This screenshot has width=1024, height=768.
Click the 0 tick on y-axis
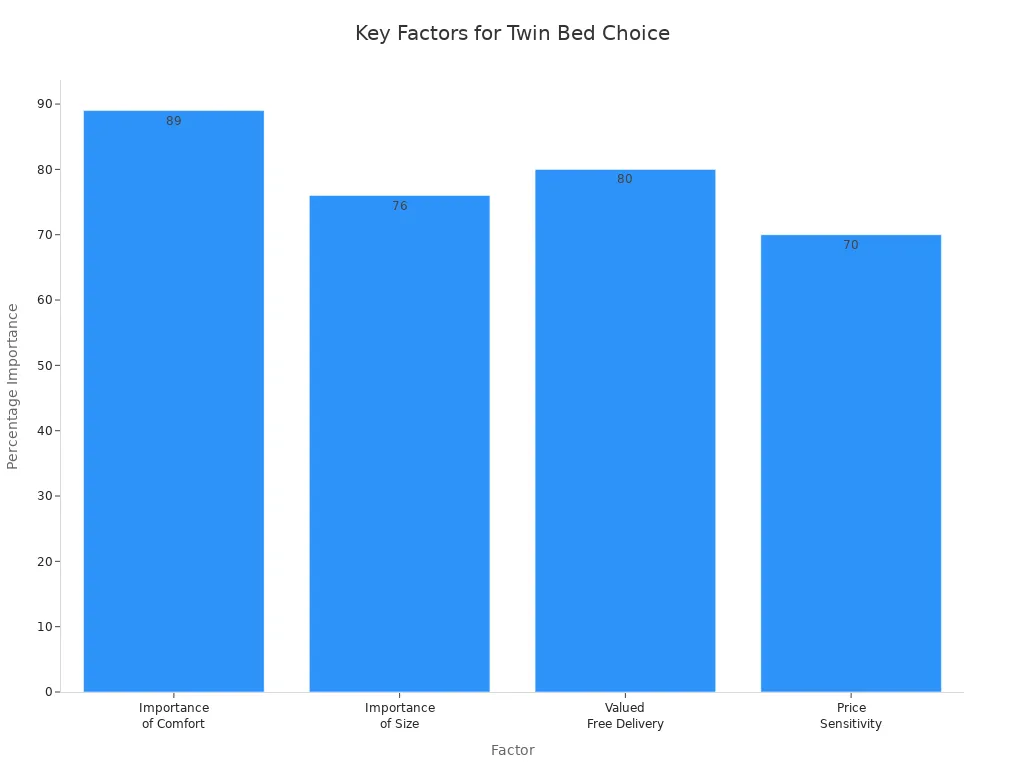point(49,692)
